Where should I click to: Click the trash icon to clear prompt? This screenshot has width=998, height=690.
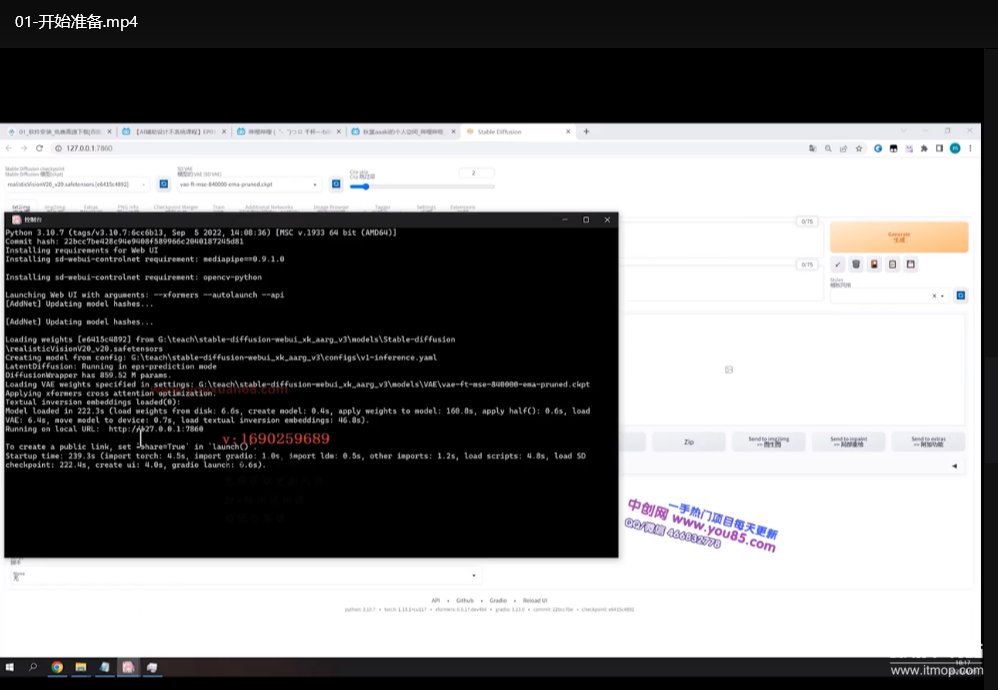click(x=856, y=265)
